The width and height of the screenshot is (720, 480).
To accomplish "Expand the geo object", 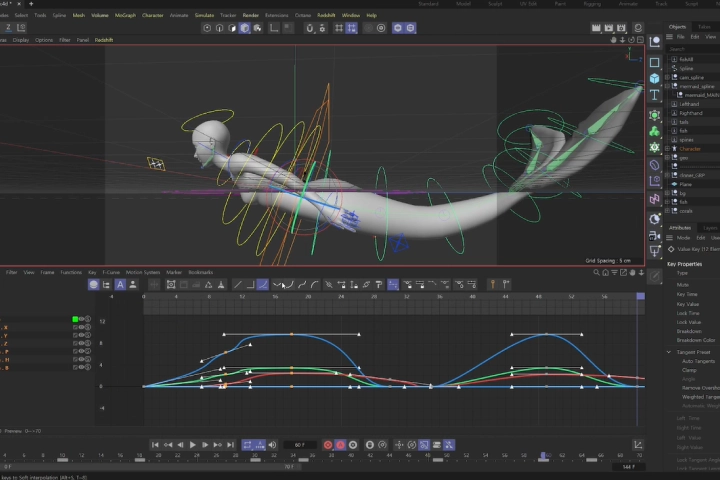I will click(x=668, y=158).
